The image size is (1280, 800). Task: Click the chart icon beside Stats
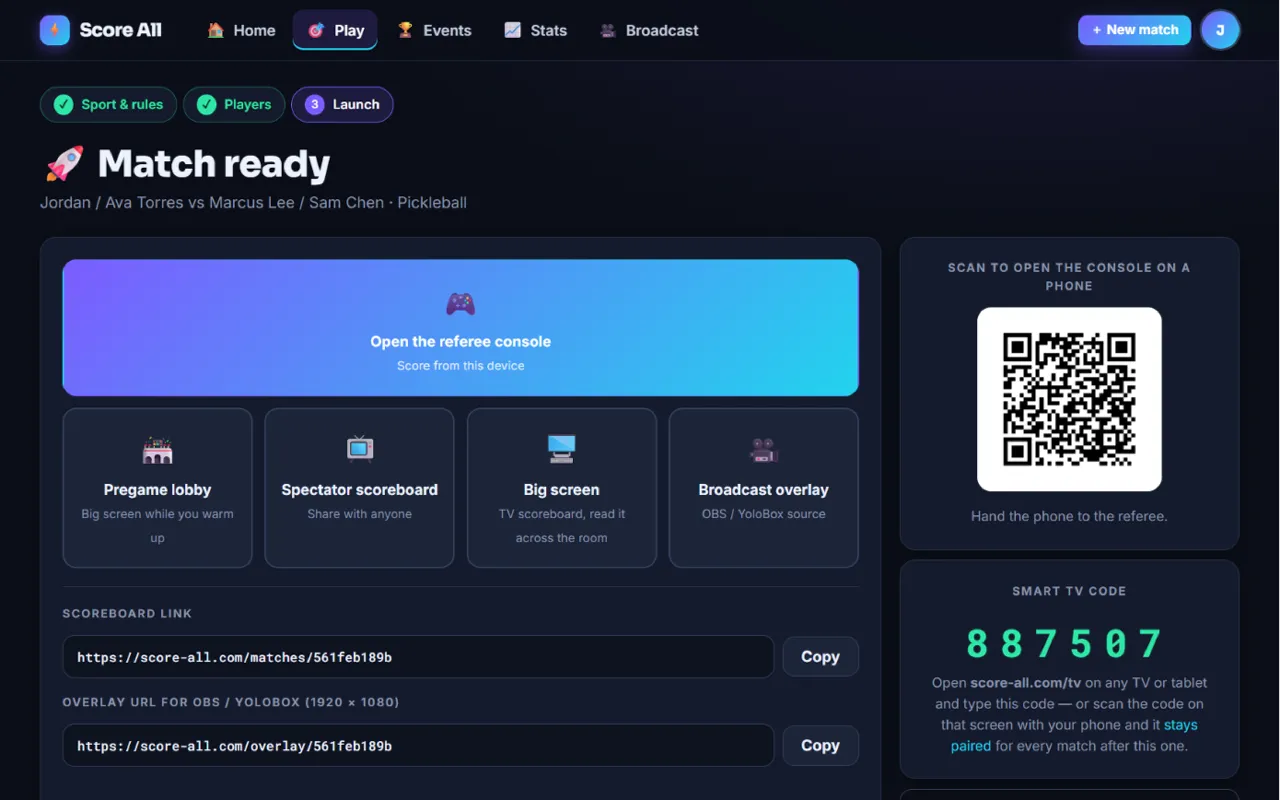(512, 30)
